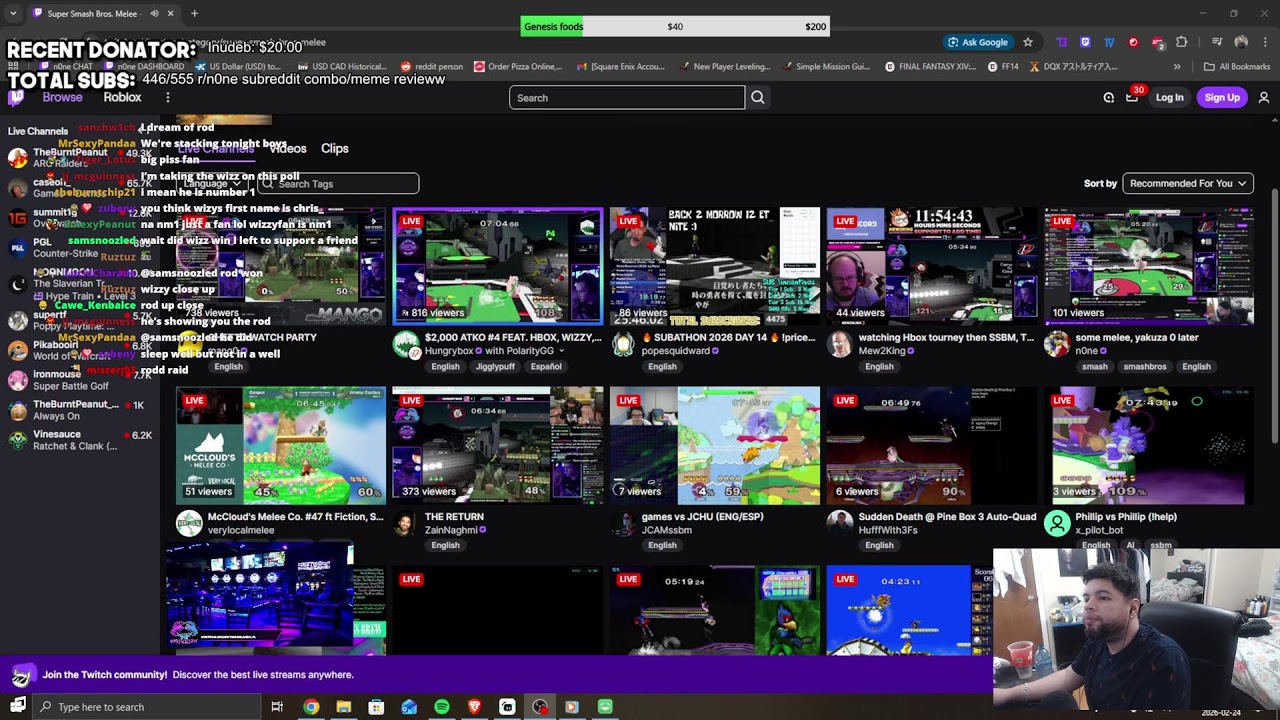Image resolution: width=1280 pixels, height=720 pixels.
Task: Click the Twitch prime loot icon
Action: point(1109,97)
